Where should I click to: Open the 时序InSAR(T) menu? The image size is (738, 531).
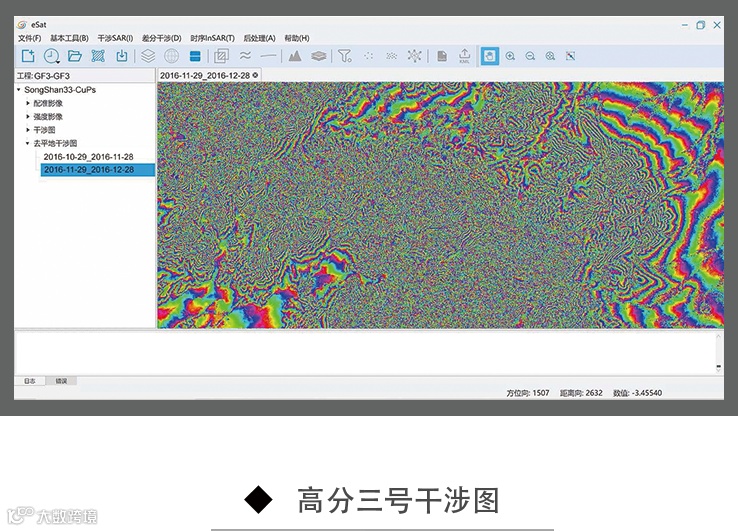[x=212, y=38]
